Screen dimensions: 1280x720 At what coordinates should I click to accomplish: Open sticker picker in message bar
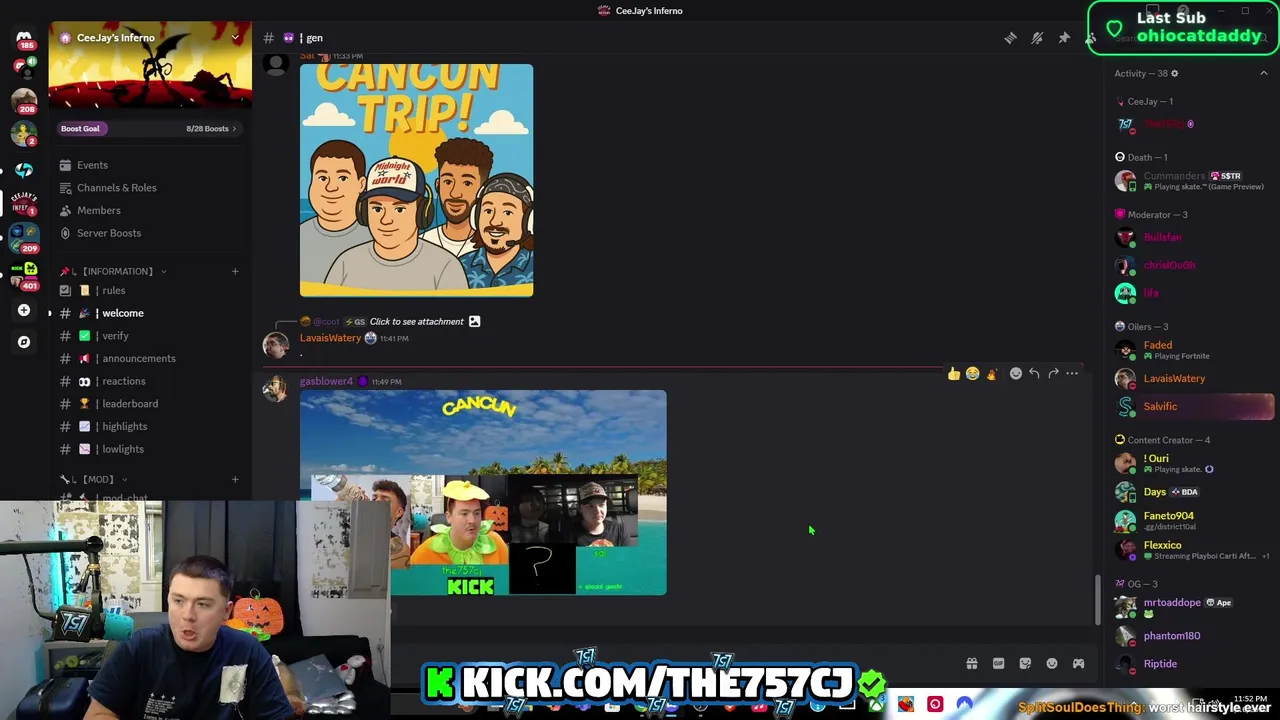tap(1025, 664)
